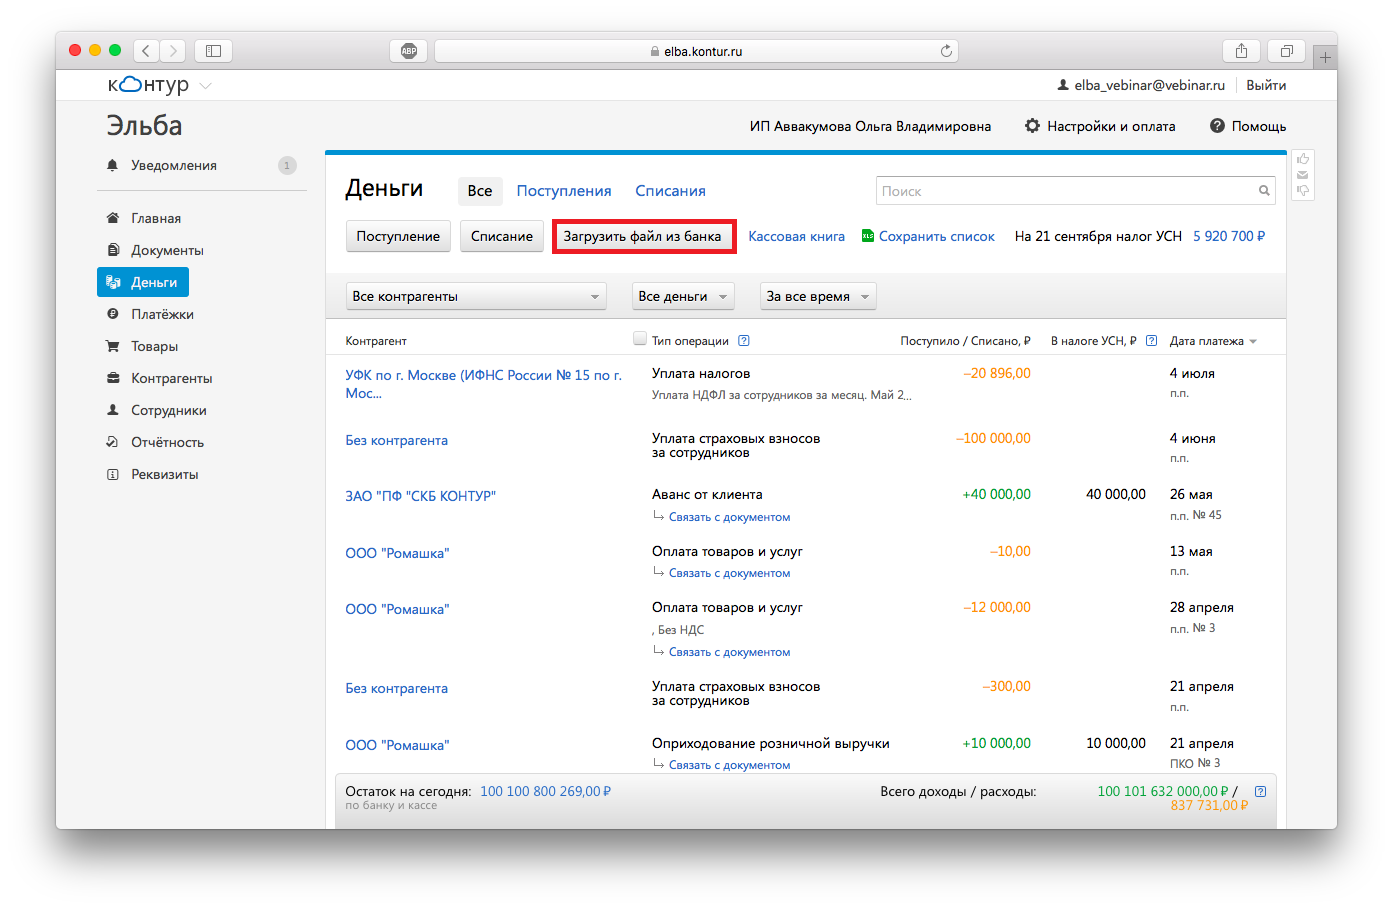The width and height of the screenshot is (1393, 909).
Task: Click the 5 920 700 ₽ tax amount link
Action: coord(1229,236)
